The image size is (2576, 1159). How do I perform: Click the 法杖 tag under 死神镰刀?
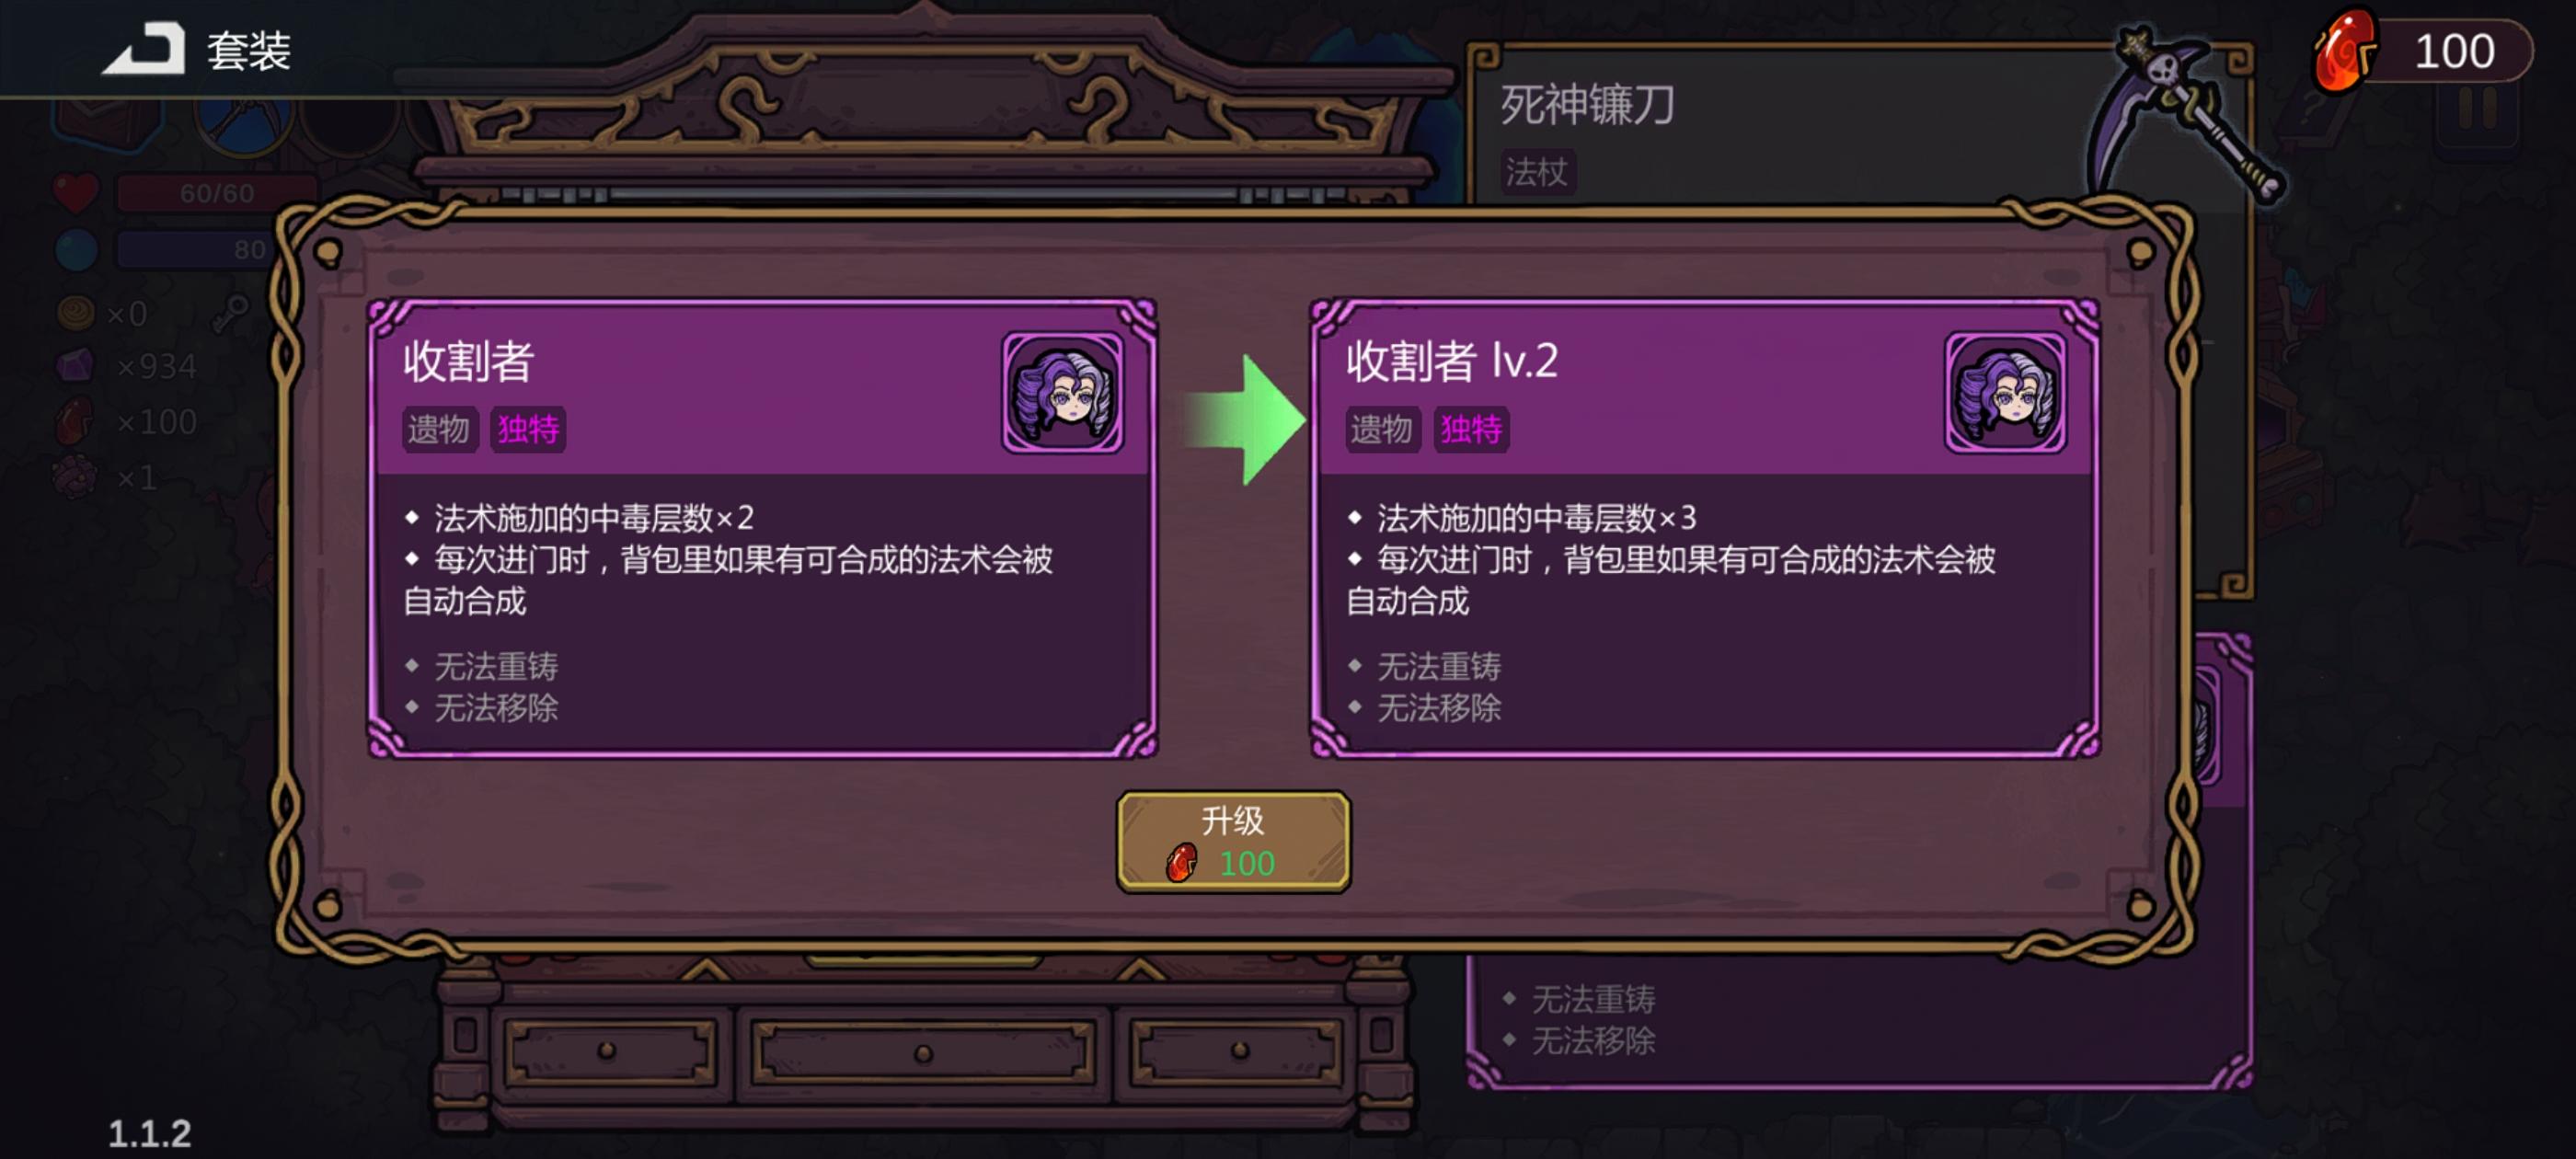1537,172
